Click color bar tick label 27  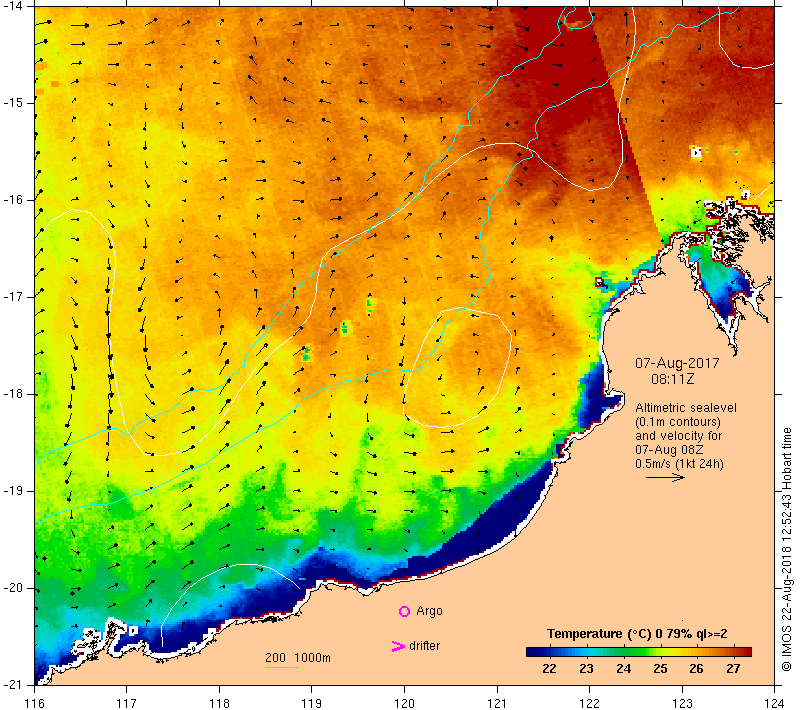(733, 669)
